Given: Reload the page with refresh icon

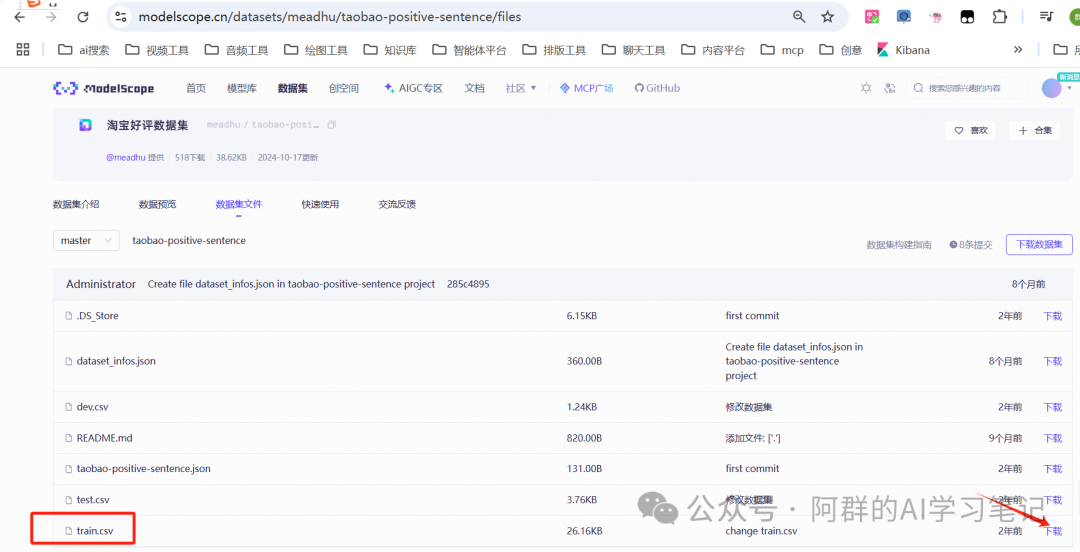Looking at the screenshot, I should 83,17.
